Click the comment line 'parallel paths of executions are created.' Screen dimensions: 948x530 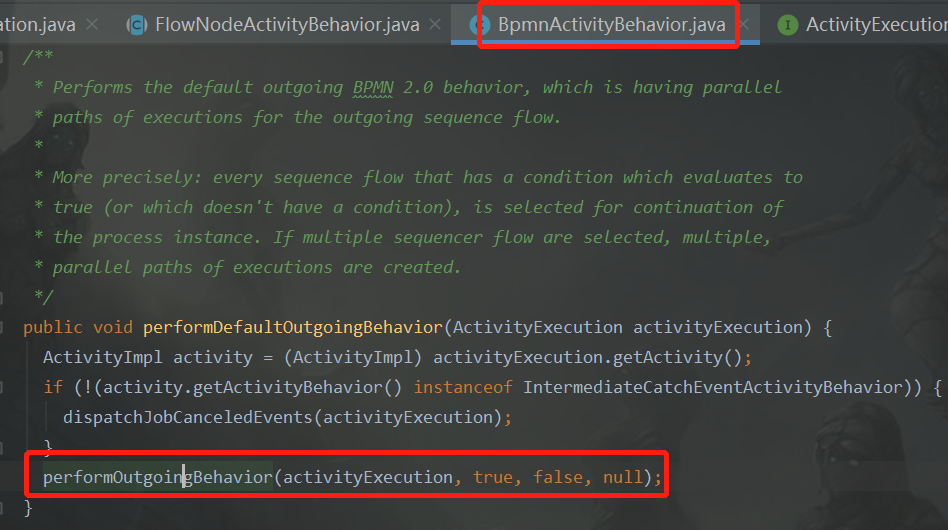coord(256,268)
